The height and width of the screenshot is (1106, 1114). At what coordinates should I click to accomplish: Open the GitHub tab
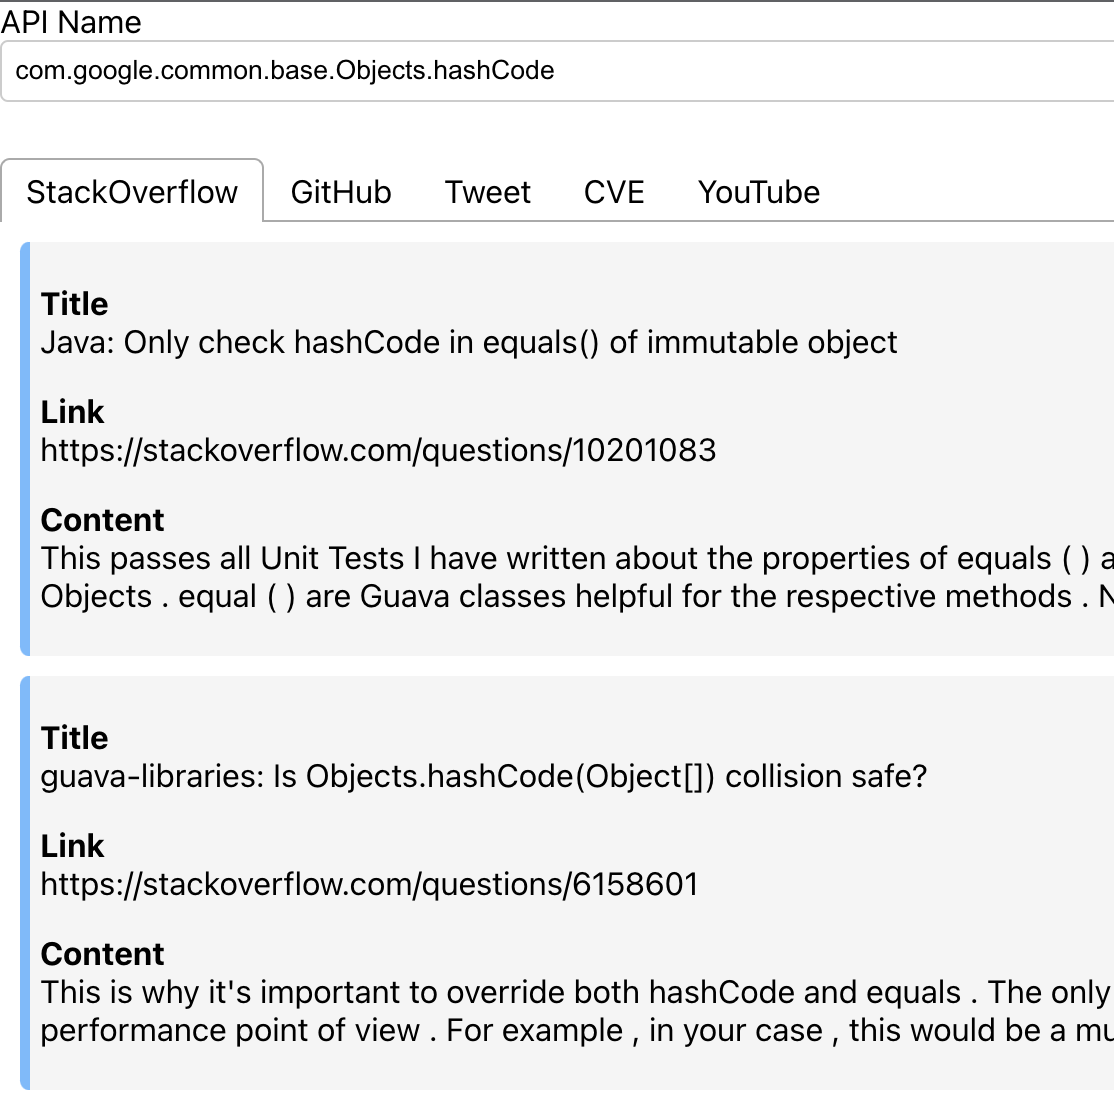coord(341,192)
